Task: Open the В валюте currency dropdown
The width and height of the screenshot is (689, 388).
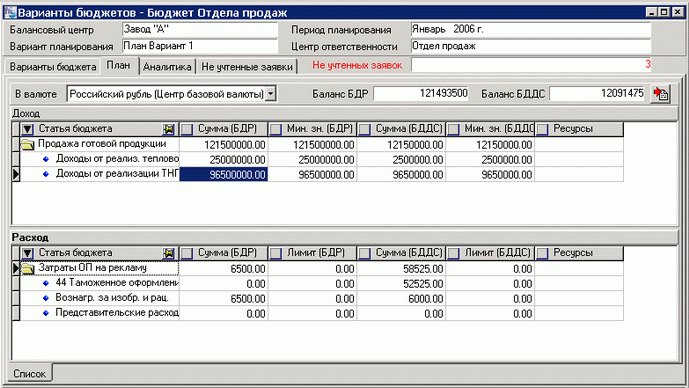Action: [x=271, y=94]
